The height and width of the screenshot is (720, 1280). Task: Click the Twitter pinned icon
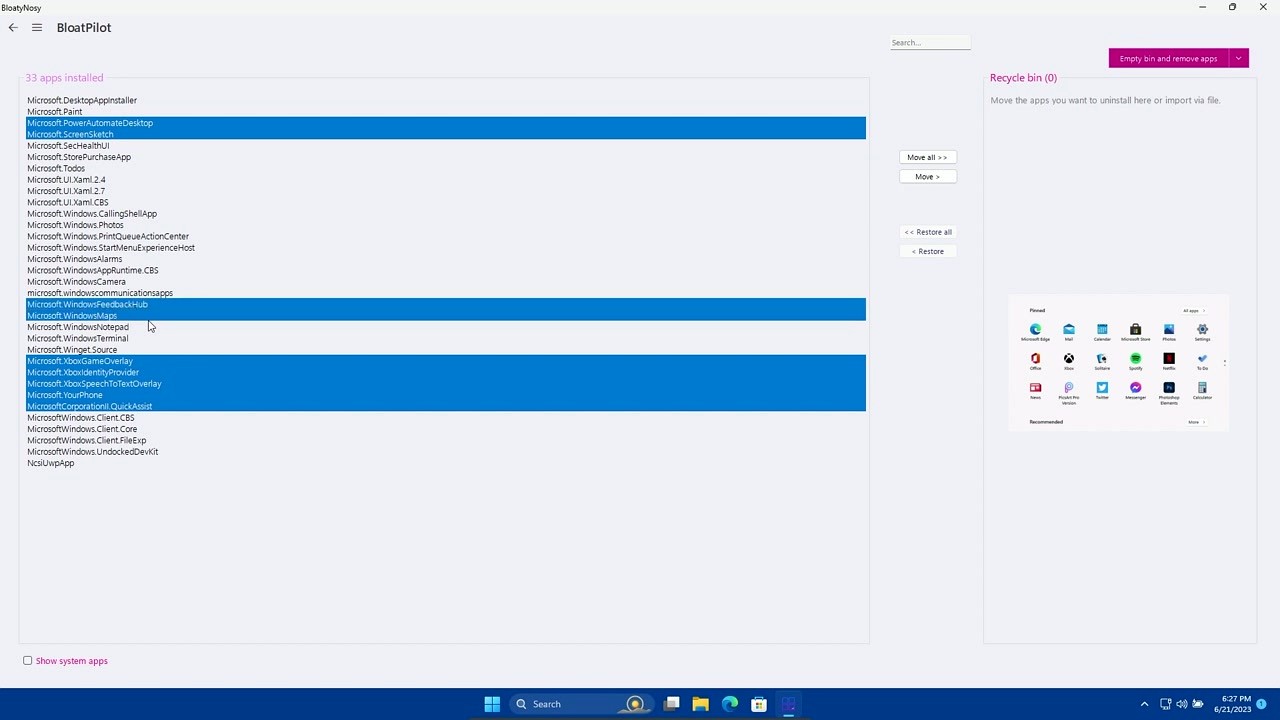coord(1103,388)
